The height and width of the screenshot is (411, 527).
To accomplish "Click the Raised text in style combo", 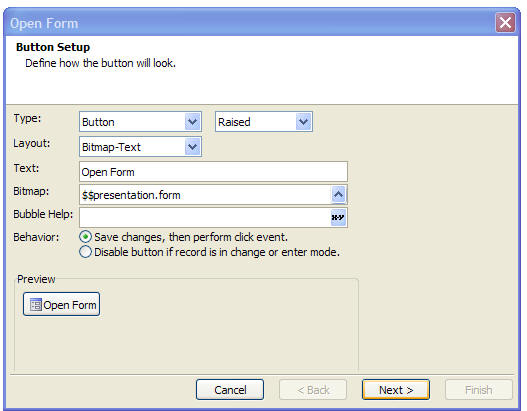I will click(234, 122).
